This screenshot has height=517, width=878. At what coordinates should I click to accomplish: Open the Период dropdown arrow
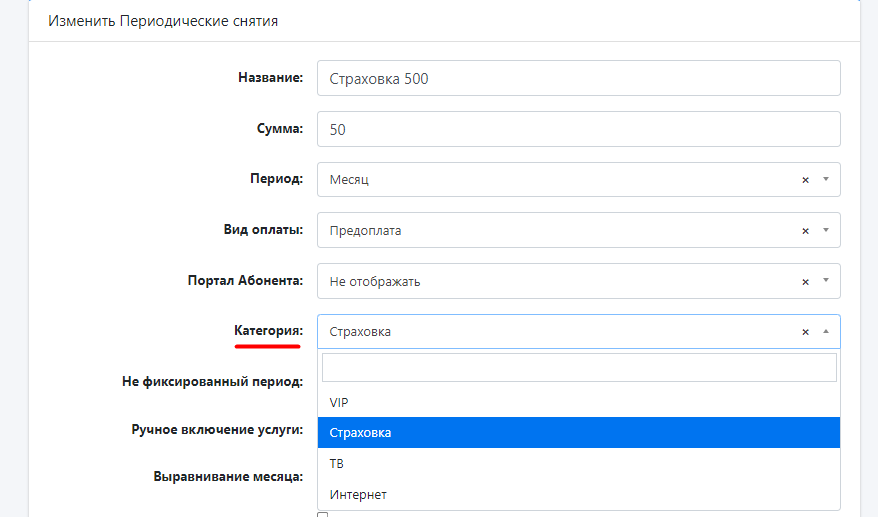tap(826, 180)
